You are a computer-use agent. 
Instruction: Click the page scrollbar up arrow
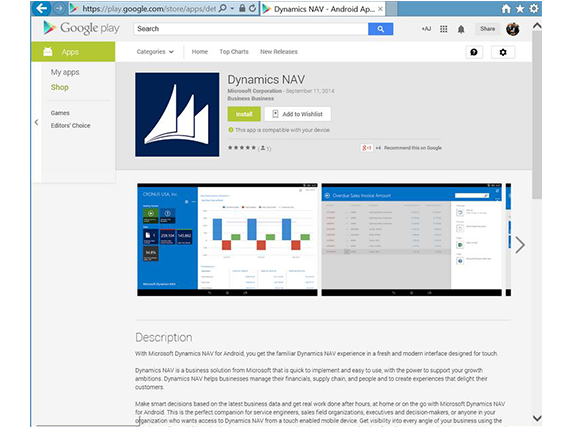(x=537, y=26)
